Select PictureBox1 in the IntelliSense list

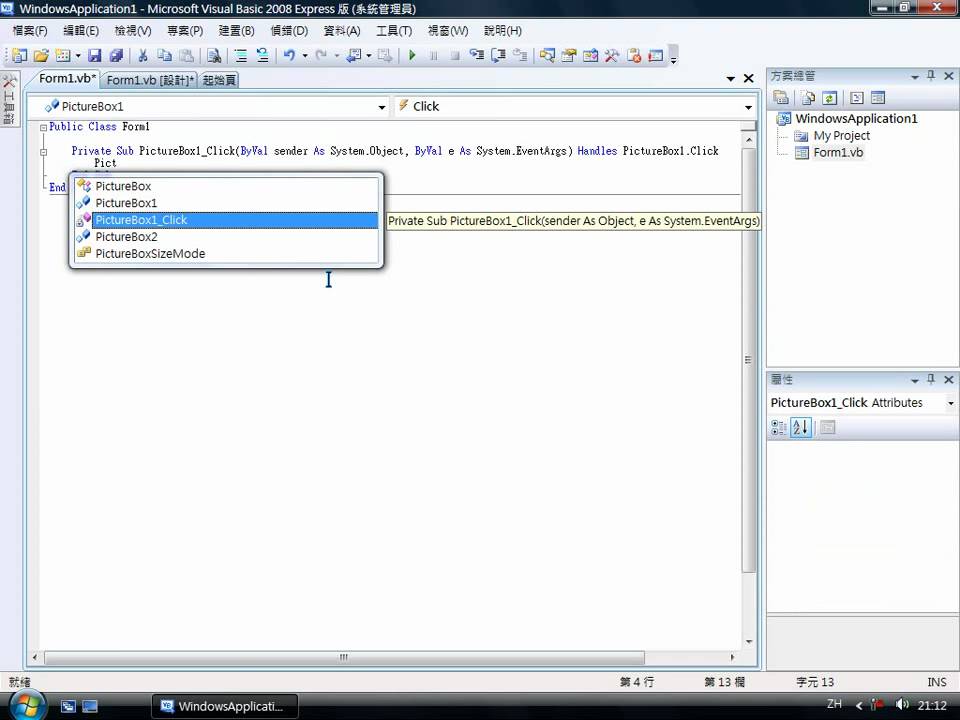click(x=226, y=203)
